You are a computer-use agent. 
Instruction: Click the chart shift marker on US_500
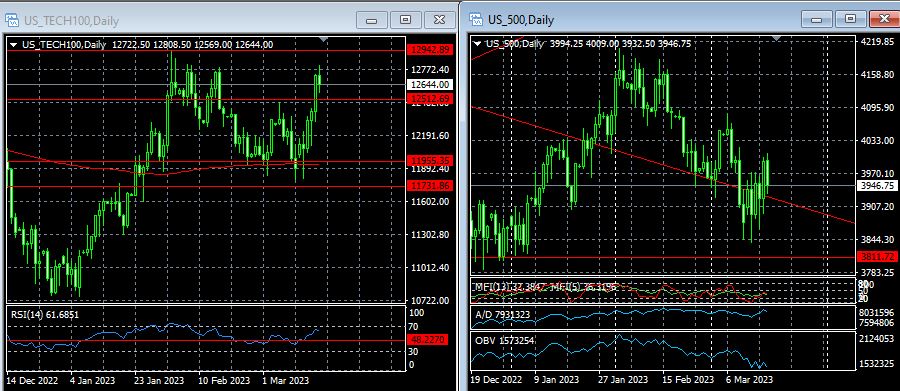point(777,38)
